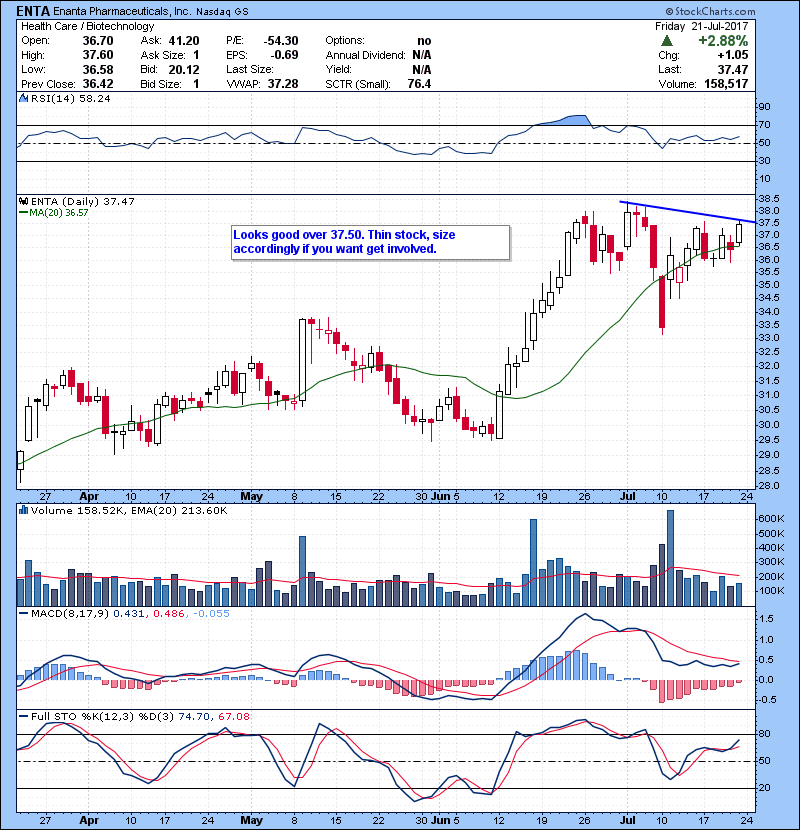Click the Last price 37.47
Image resolution: width=800 pixels, height=830 pixels.
point(733,69)
